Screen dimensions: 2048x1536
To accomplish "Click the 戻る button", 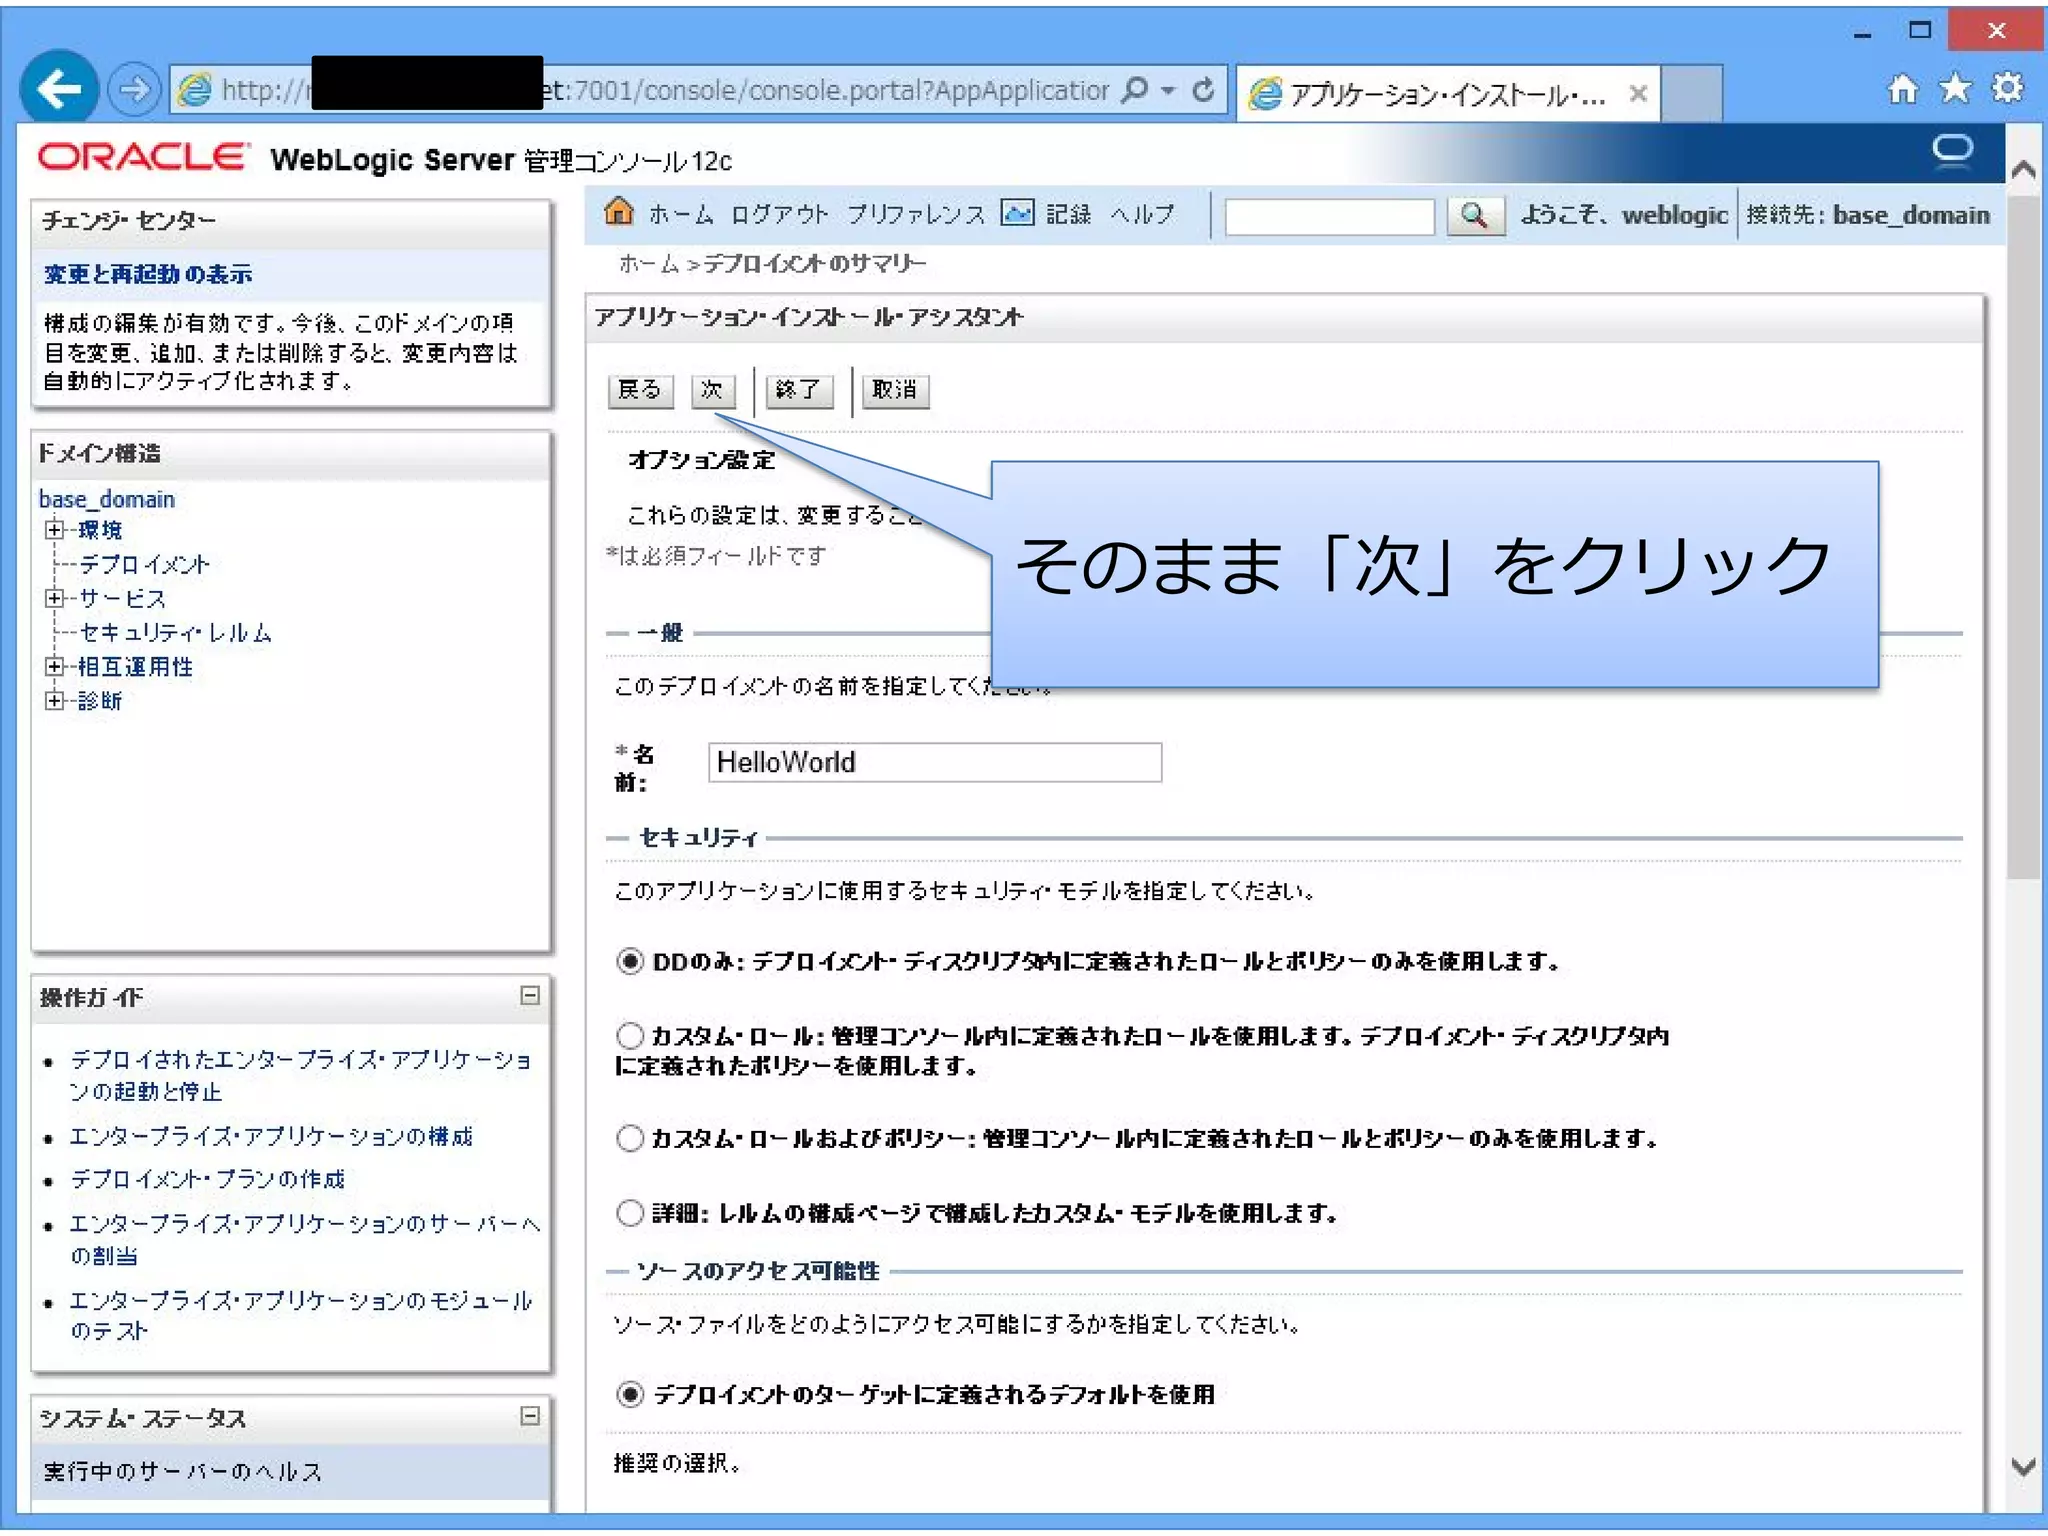I will click(640, 390).
